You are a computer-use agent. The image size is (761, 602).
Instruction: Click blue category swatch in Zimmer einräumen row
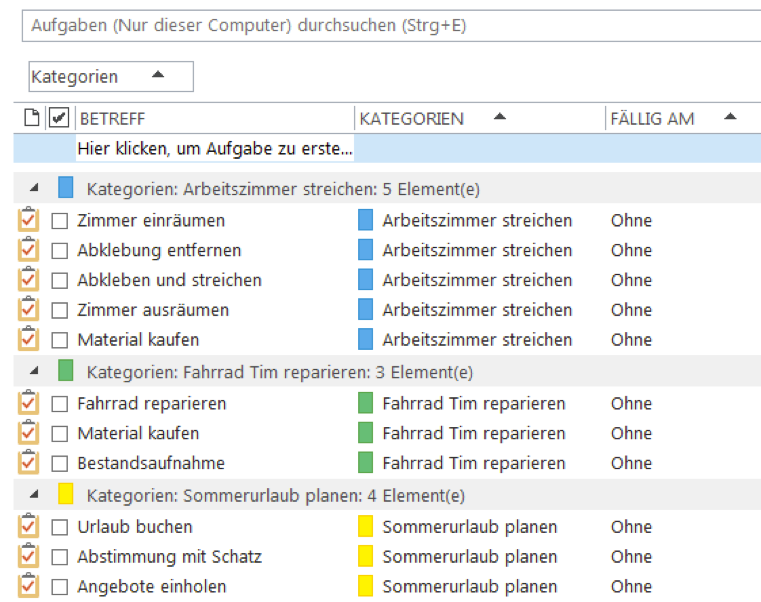(x=365, y=219)
